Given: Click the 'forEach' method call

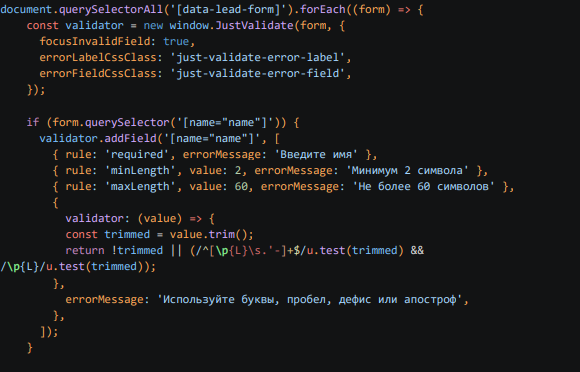Looking at the screenshot, I should [x=323, y=9].
